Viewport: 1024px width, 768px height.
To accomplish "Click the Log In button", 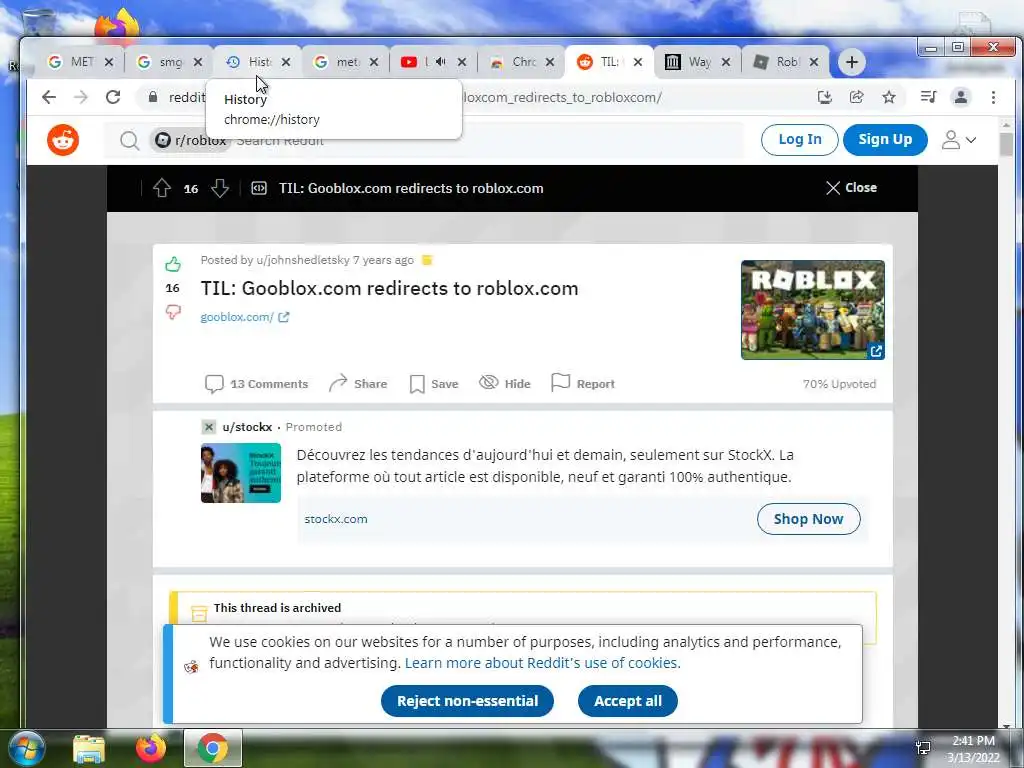I will click(x=799, y=140).
